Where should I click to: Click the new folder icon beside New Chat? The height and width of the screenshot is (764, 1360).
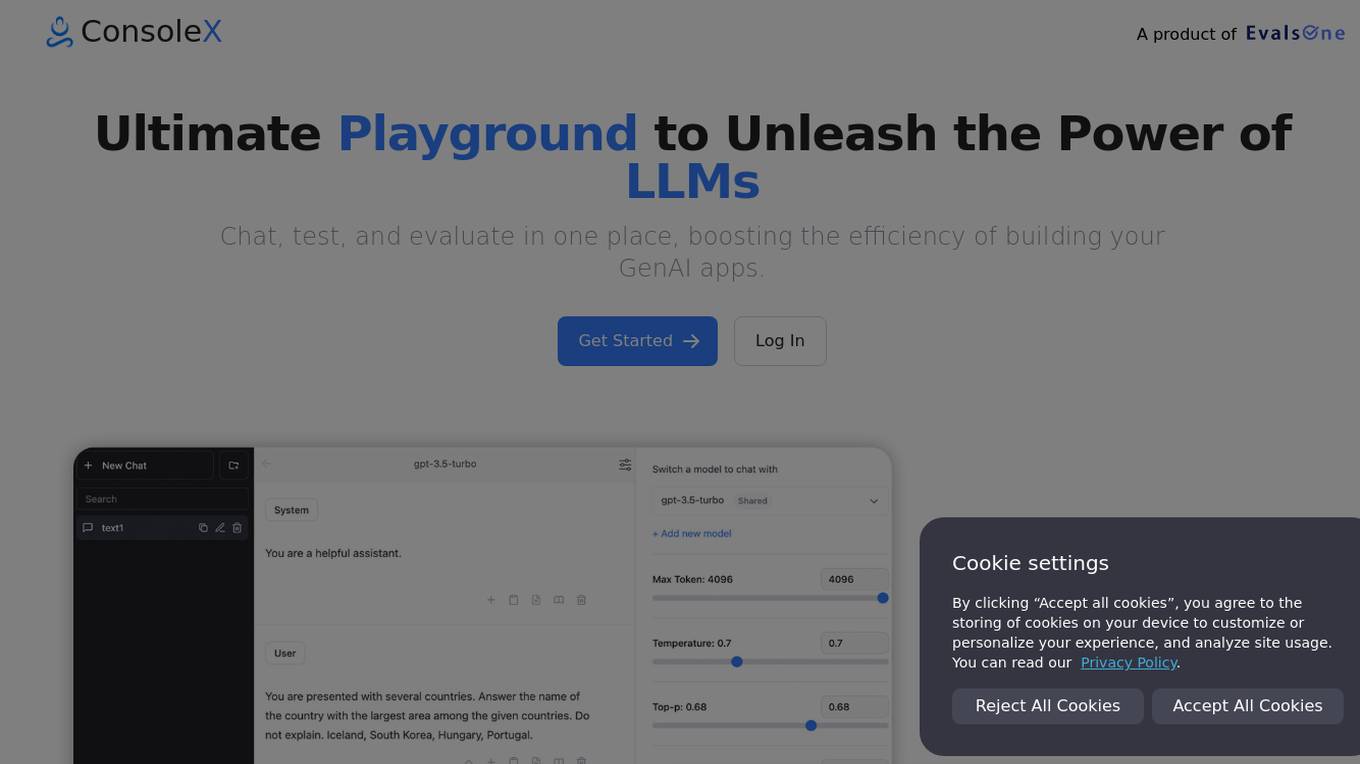[233, 465]
